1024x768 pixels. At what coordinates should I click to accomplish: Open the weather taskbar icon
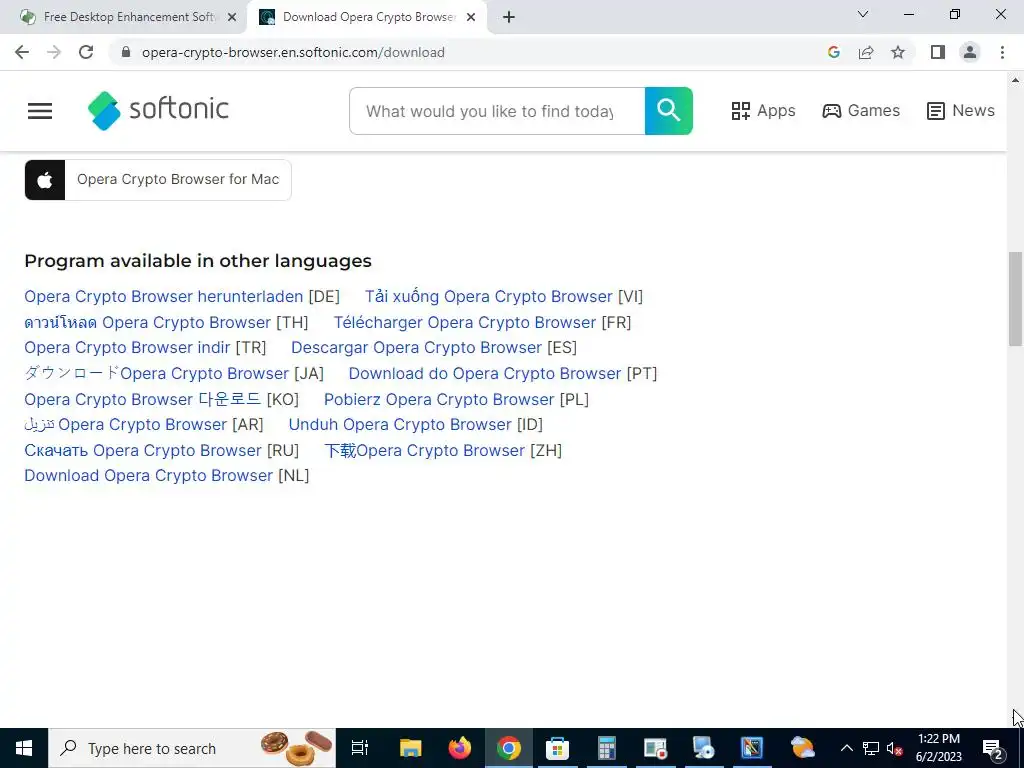802,748
